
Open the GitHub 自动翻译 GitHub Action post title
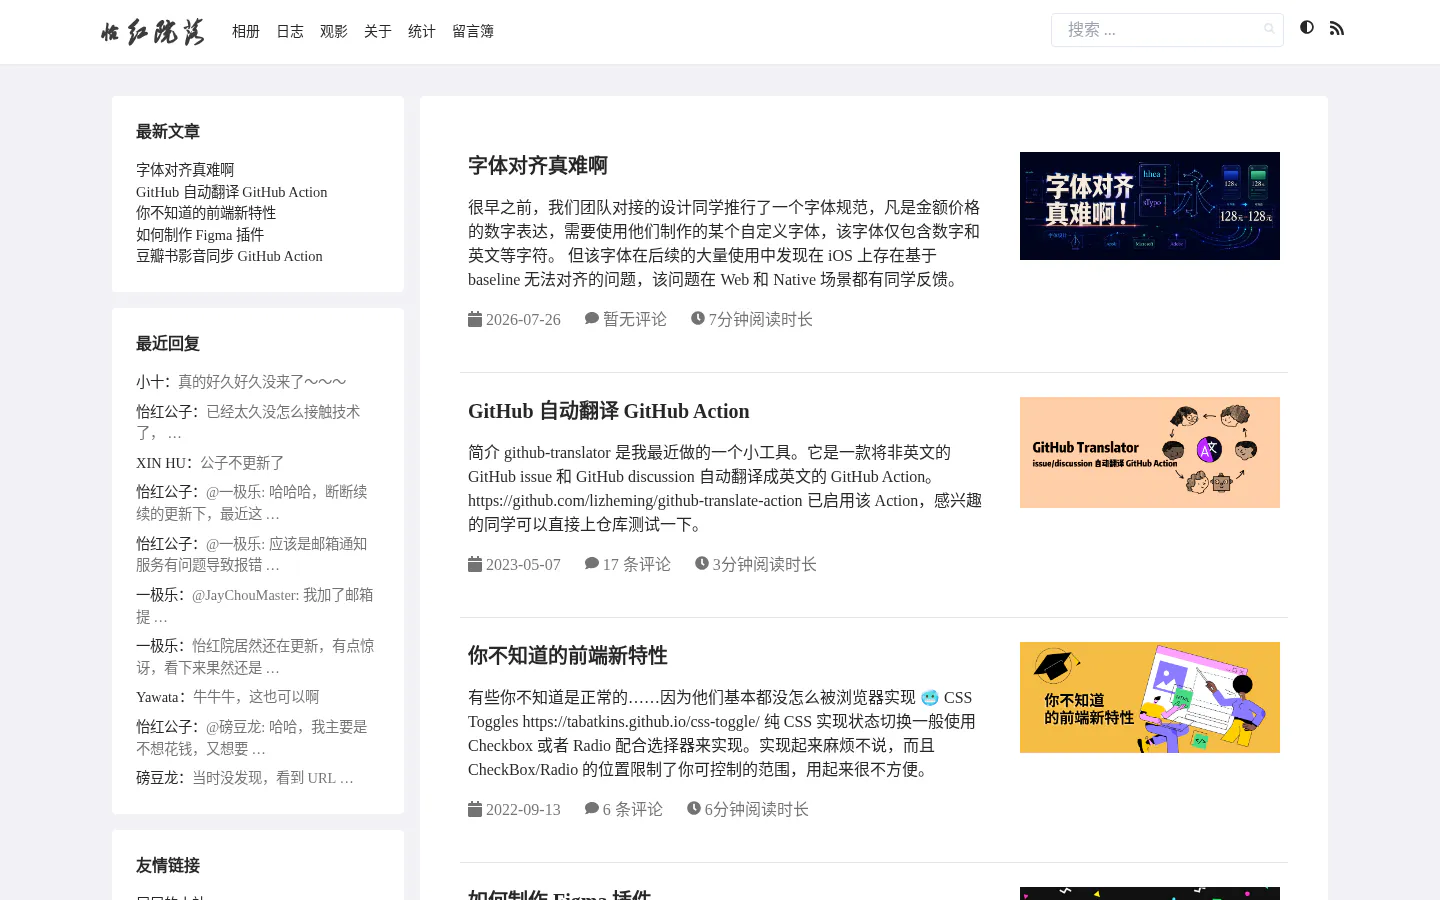(x=608, y=411)
